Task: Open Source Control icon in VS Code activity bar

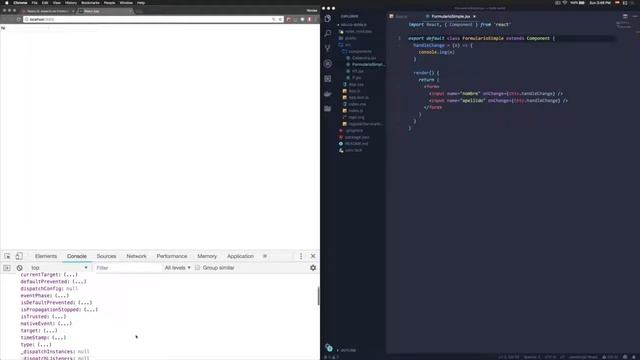Action: pos(328,48)
